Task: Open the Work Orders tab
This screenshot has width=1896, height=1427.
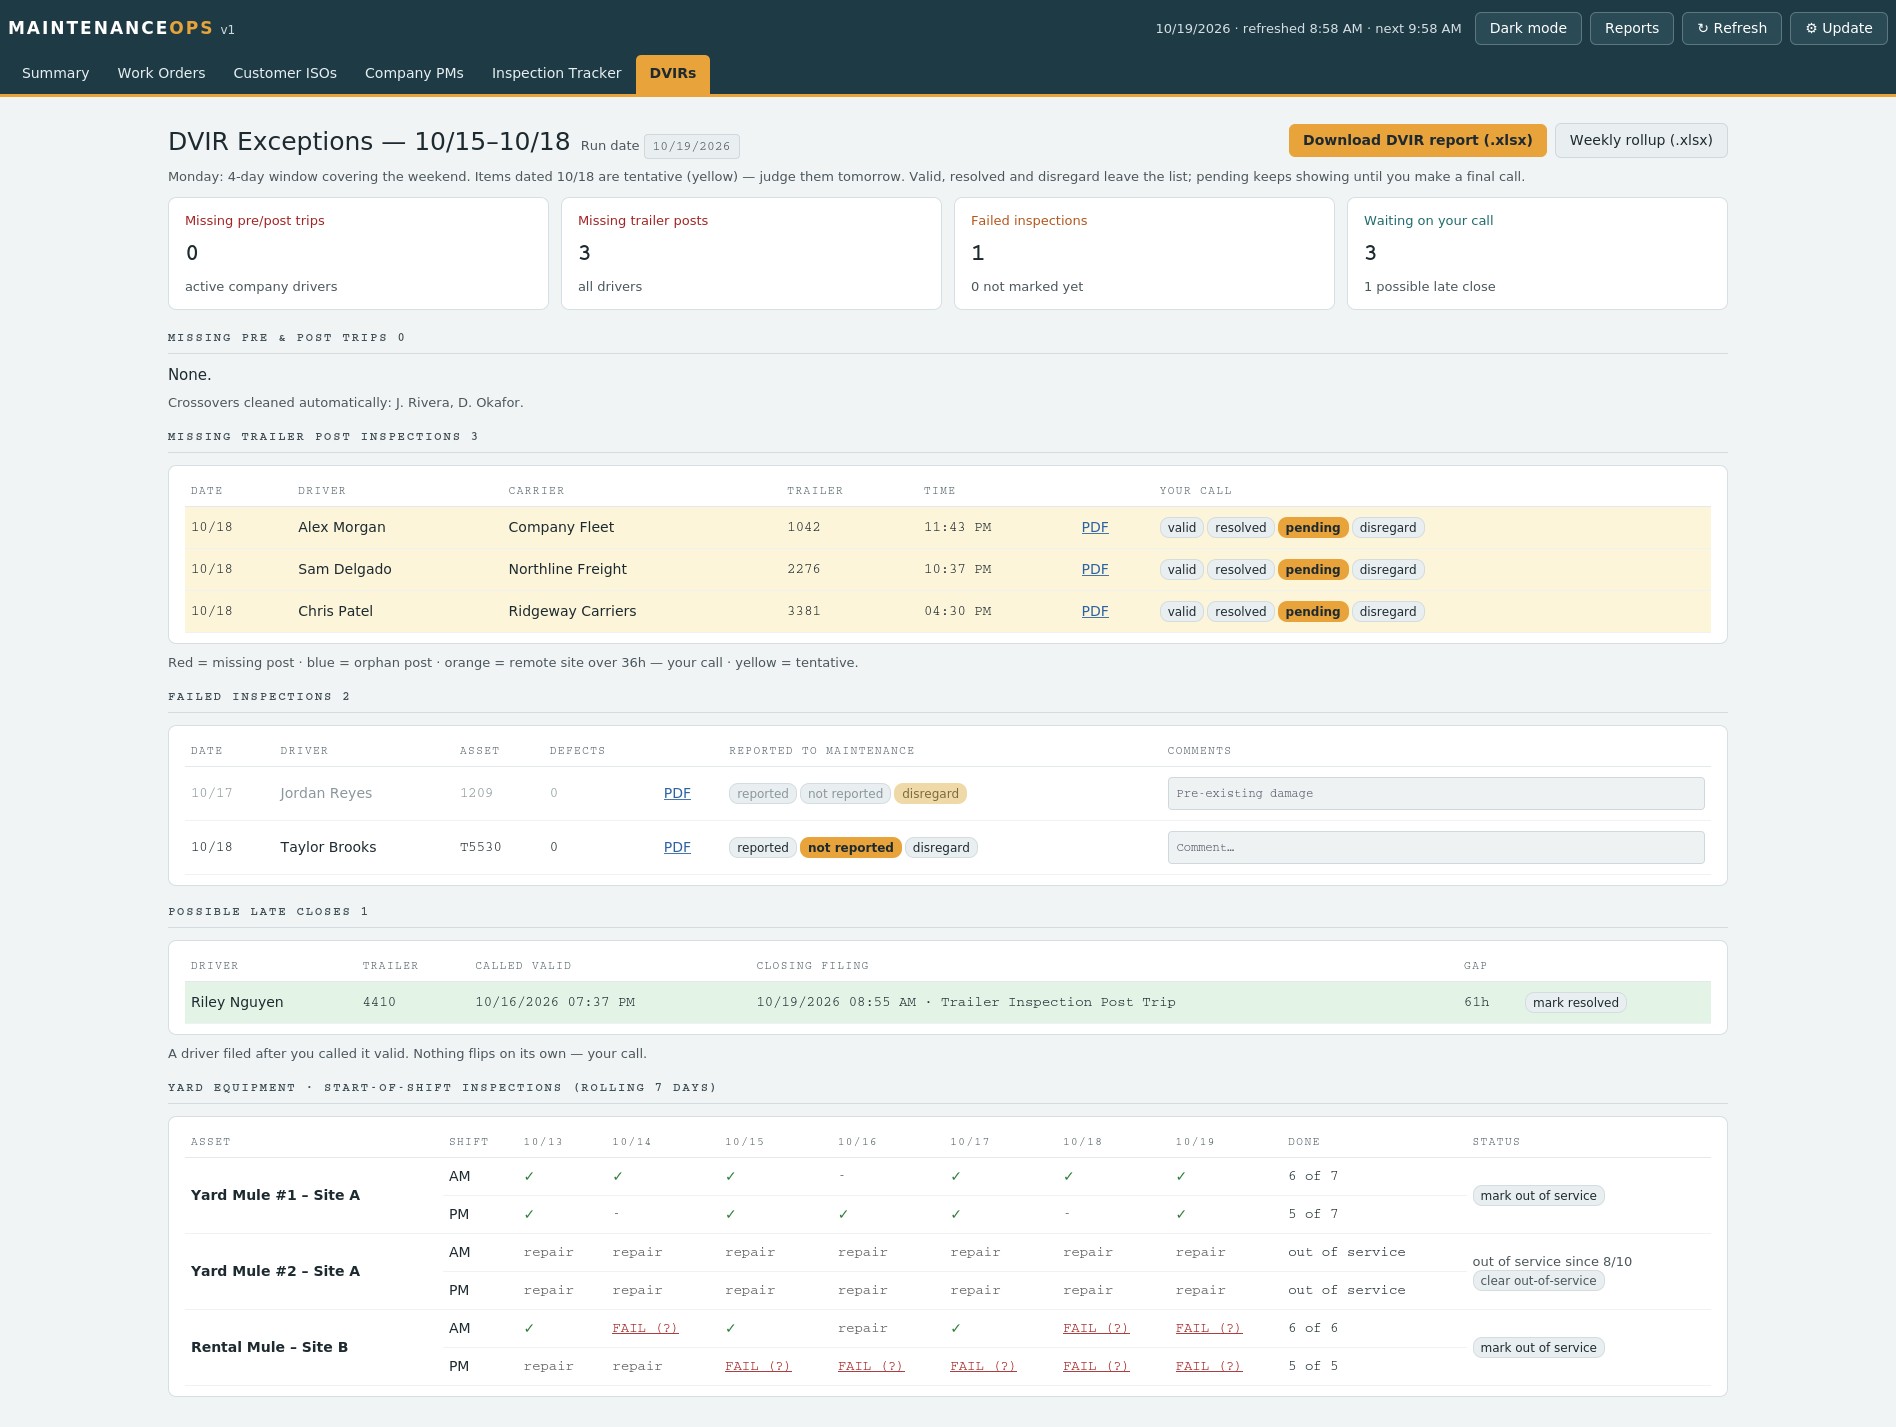Action: coord(161,73)
